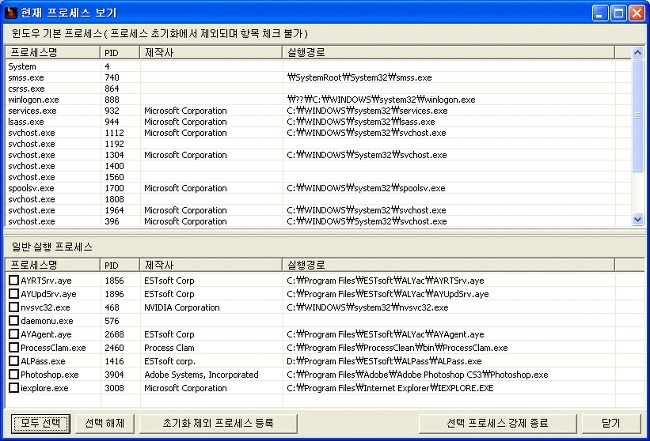Maximize the process viewer window
The image size is (650, 441).
coord(618,13)
